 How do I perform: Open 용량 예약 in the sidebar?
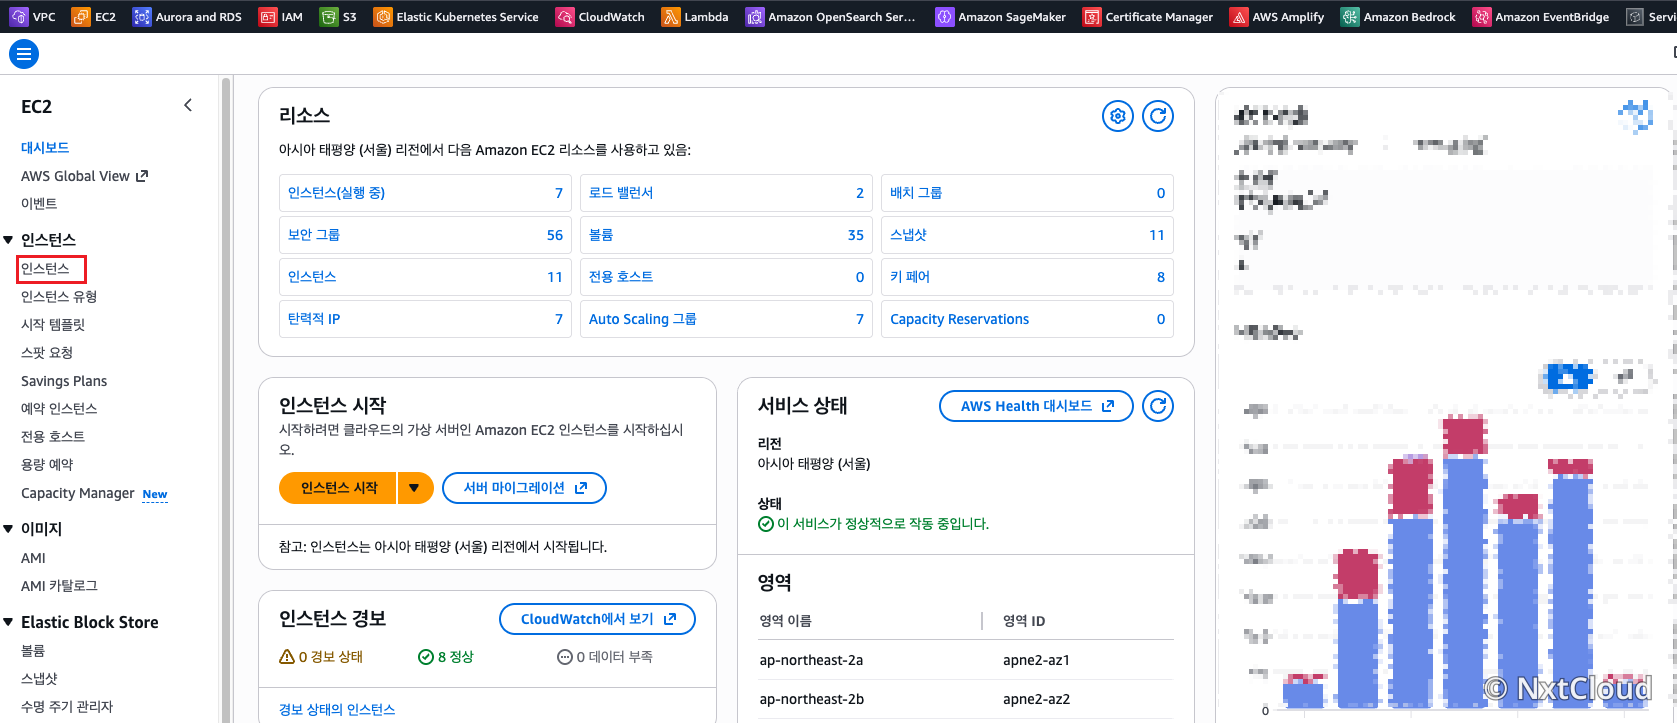[x=47, y=465]
